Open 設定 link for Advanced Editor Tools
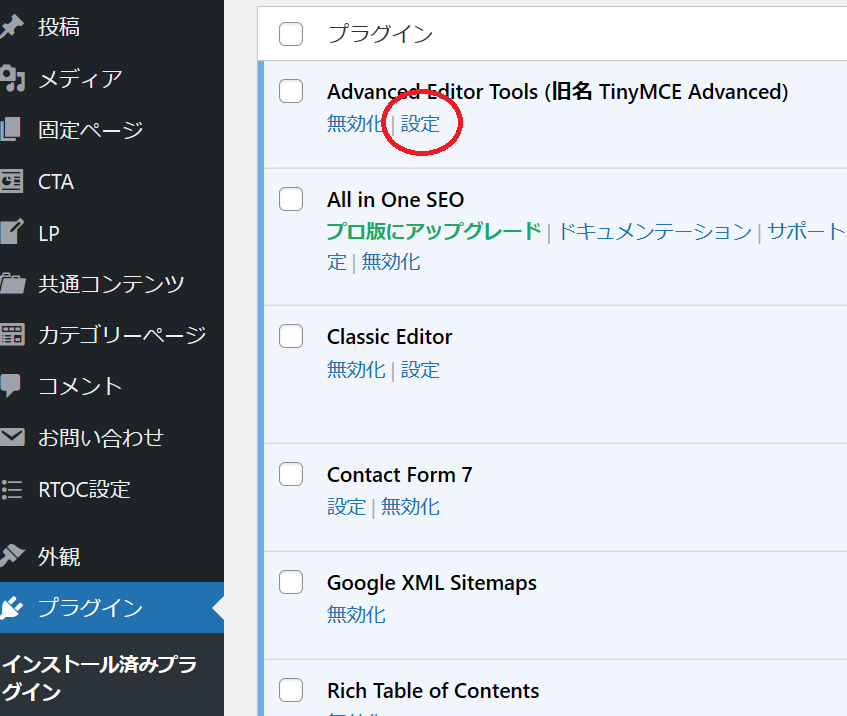847x716 pixels. 420,124
